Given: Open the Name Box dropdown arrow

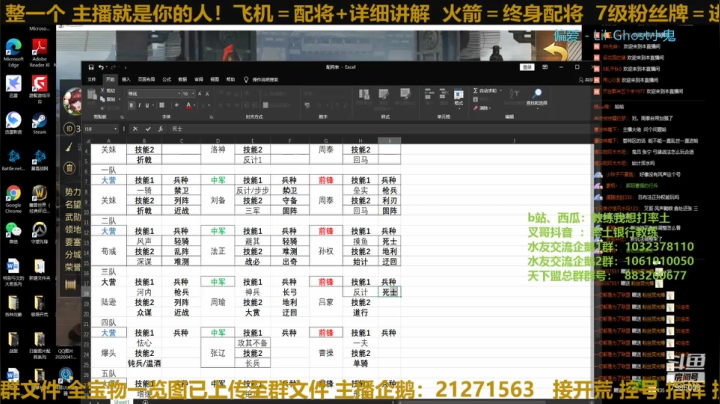Looking at the screenshot, I should [115, 129].
